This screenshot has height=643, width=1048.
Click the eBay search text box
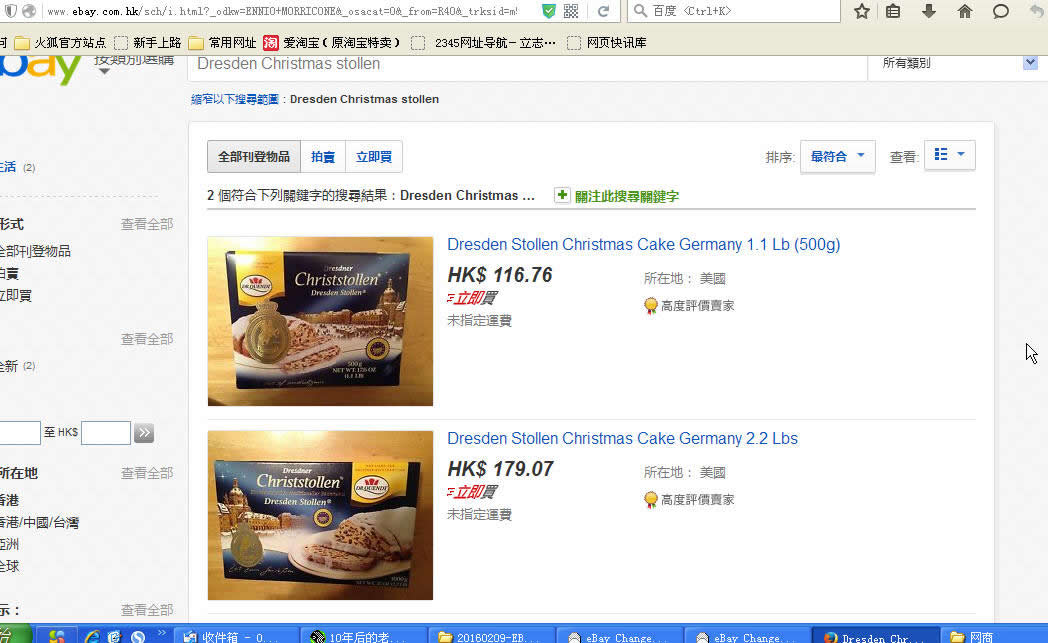(x=527, y=64)
